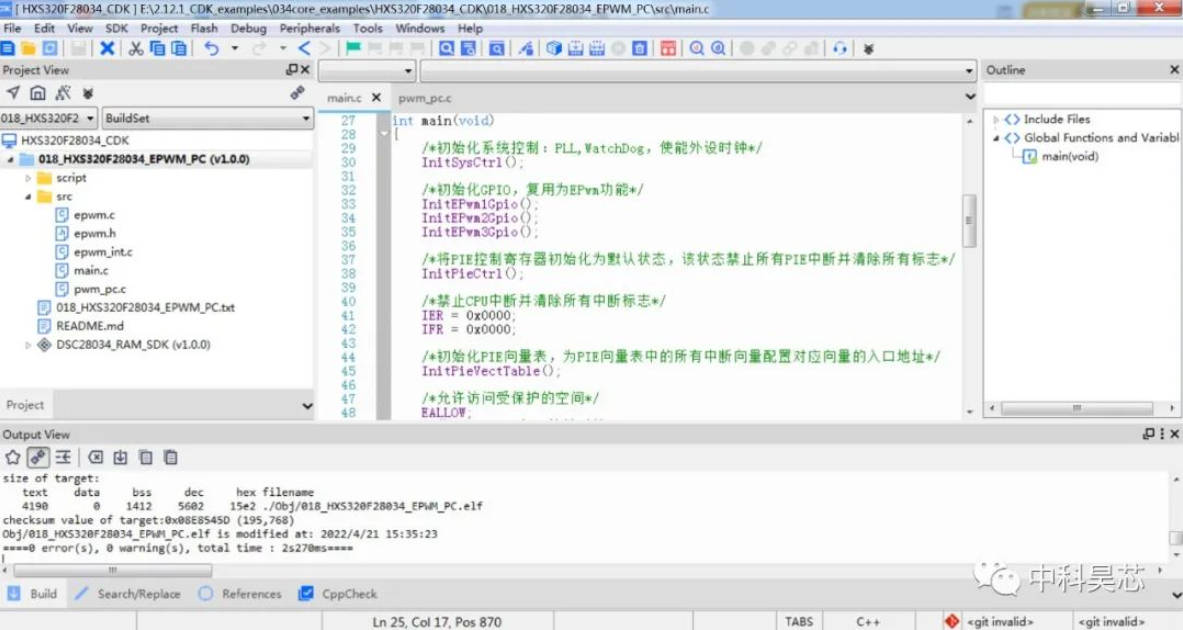Click the red git status diamond icon
1183x630 pixels.
click(951, 621)
